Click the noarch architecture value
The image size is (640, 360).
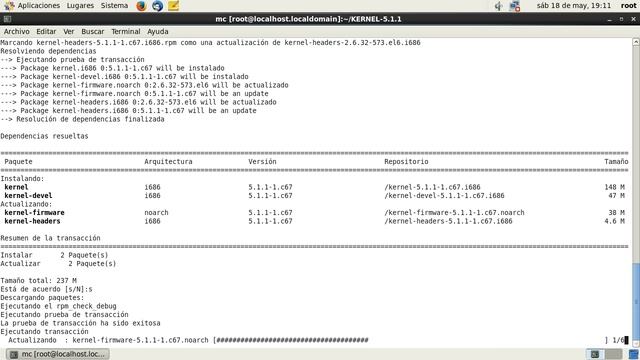click(x=156, y=213)
